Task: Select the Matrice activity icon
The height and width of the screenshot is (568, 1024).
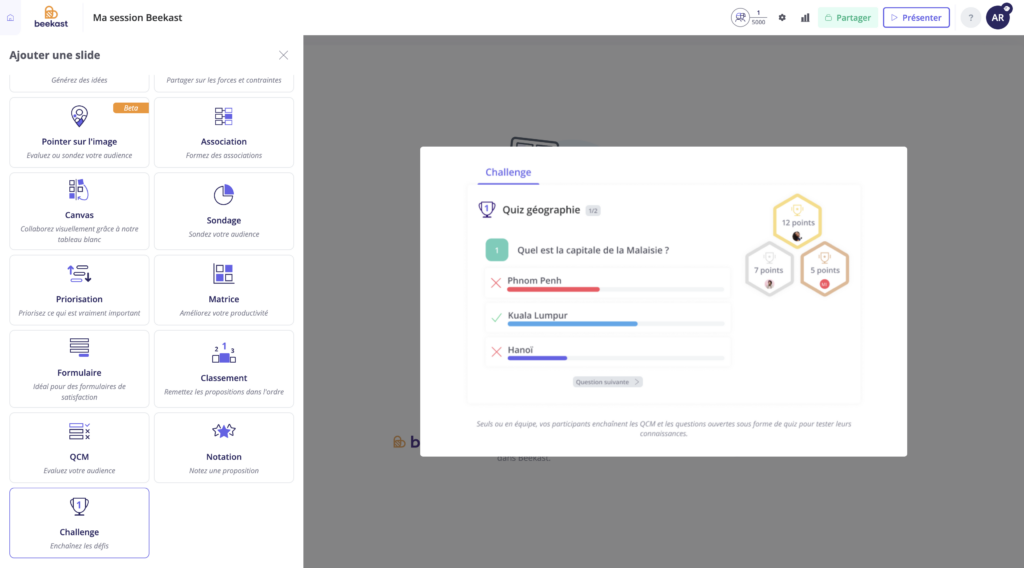Action: point(223,274)
